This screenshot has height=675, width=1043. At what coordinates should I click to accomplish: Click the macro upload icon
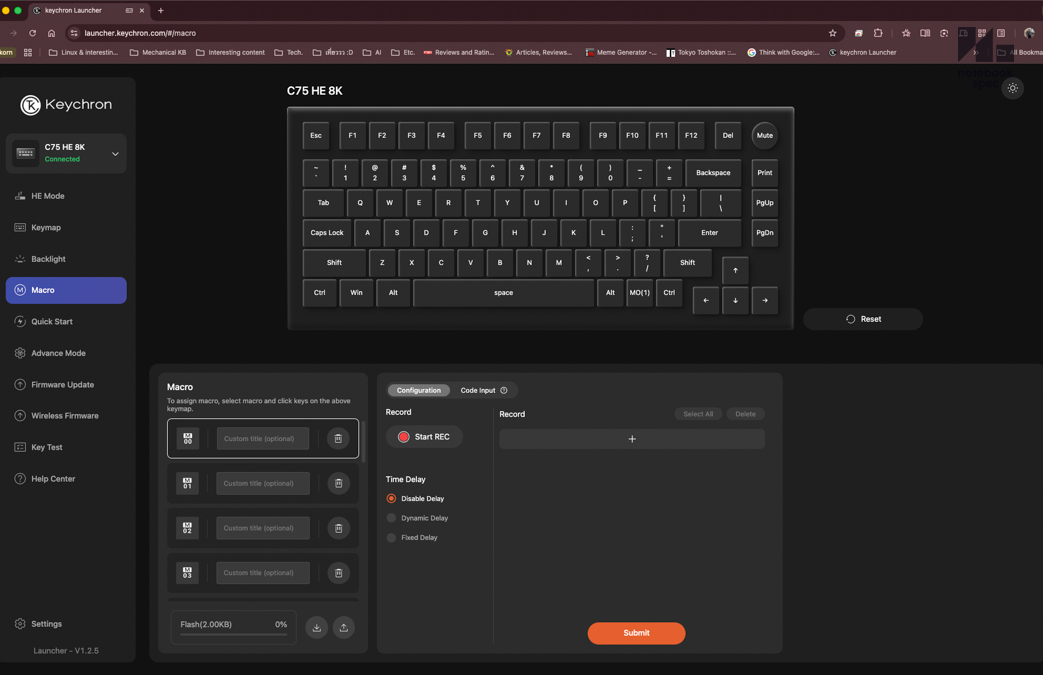tap(343, 626)
